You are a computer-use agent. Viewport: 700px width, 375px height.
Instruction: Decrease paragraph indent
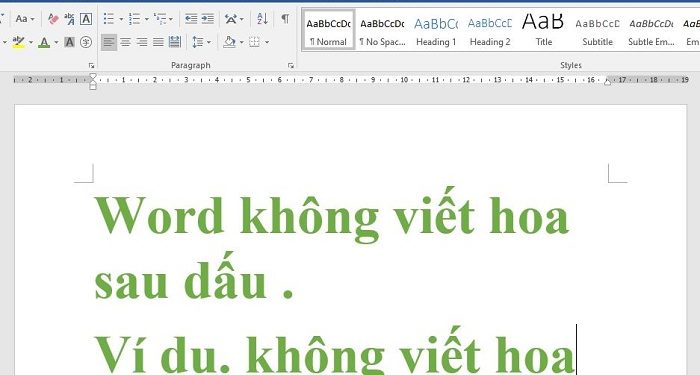pyautogui.click(x=191, y=19)
